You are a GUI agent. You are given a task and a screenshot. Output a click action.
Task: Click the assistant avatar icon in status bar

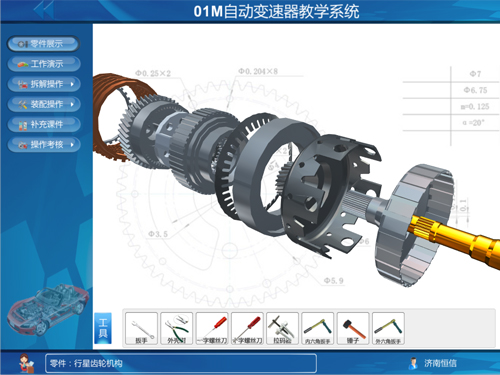pos(26,363)
